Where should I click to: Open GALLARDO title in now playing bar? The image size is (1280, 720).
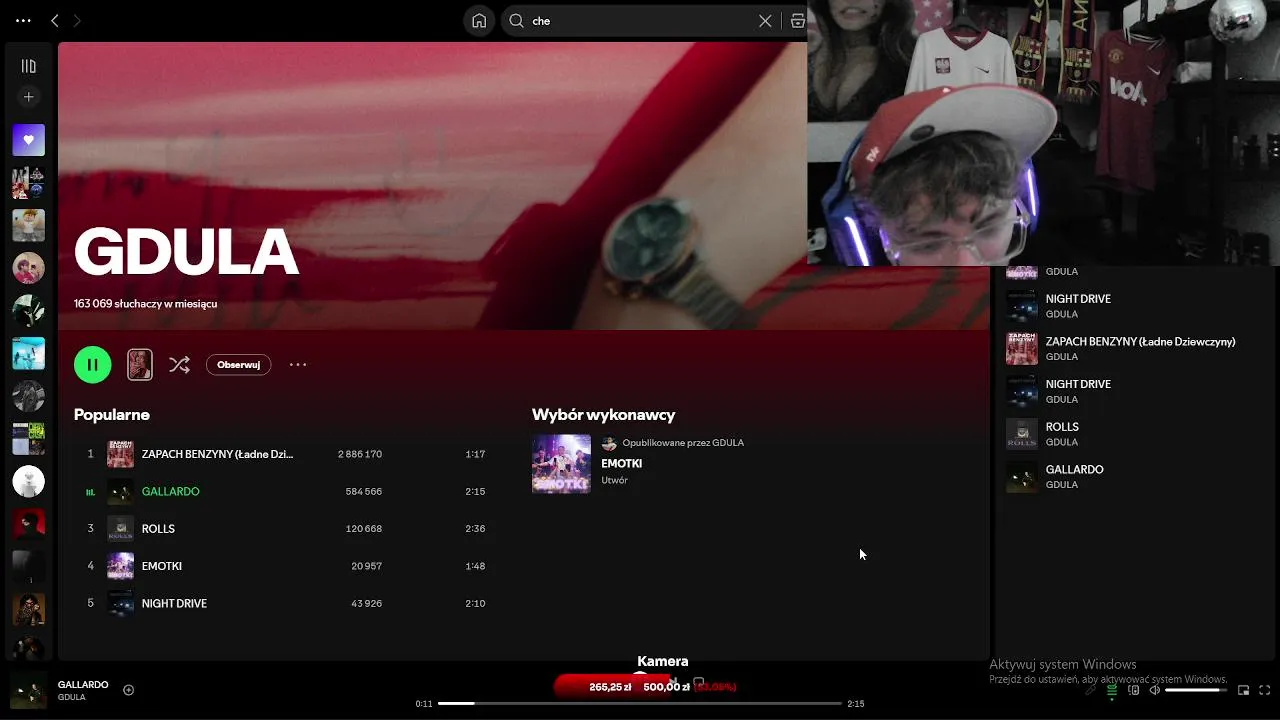(x=83, y=685)
